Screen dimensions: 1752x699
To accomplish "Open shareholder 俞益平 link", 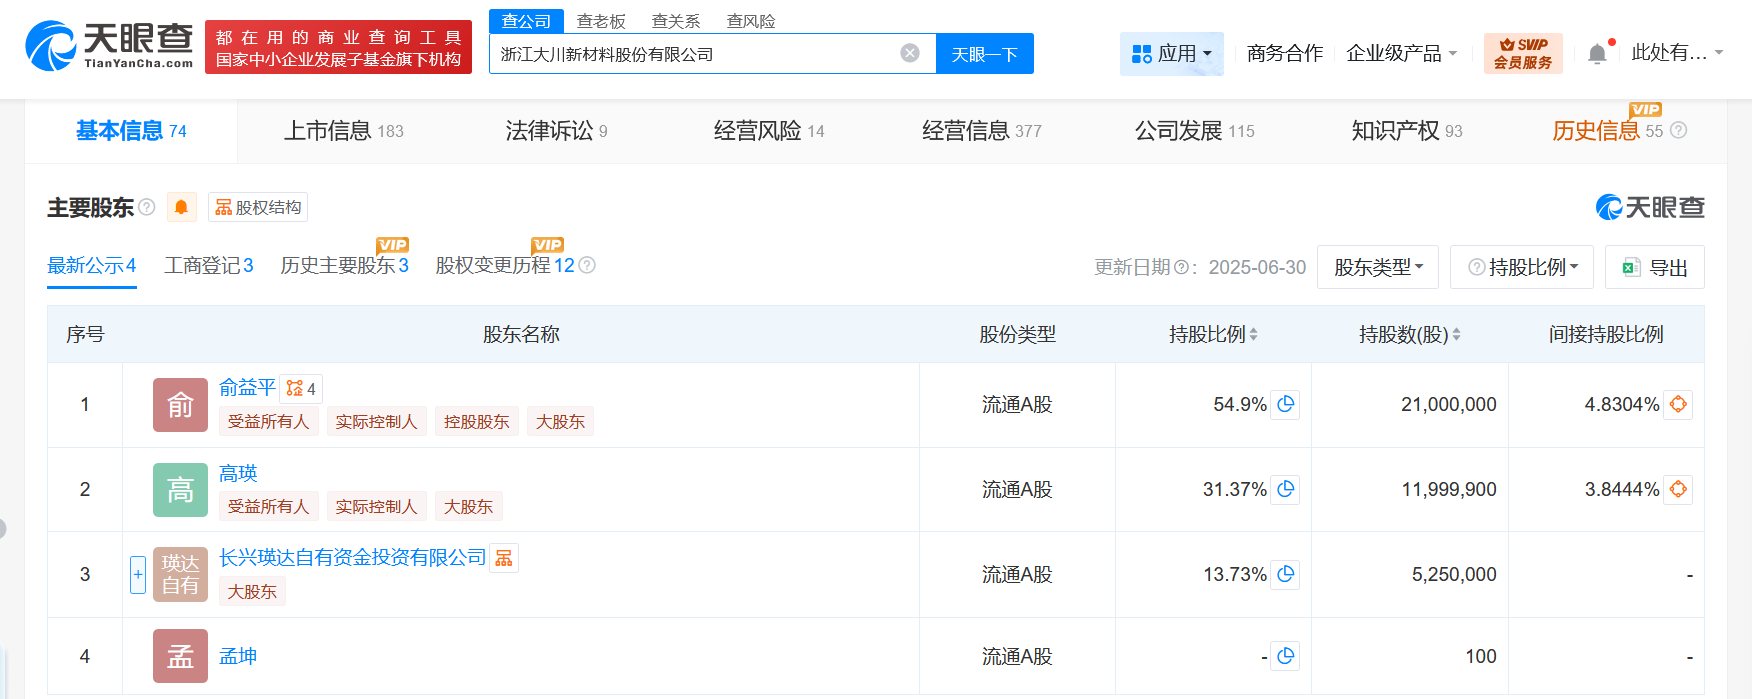I will click(x=247, y=387).
